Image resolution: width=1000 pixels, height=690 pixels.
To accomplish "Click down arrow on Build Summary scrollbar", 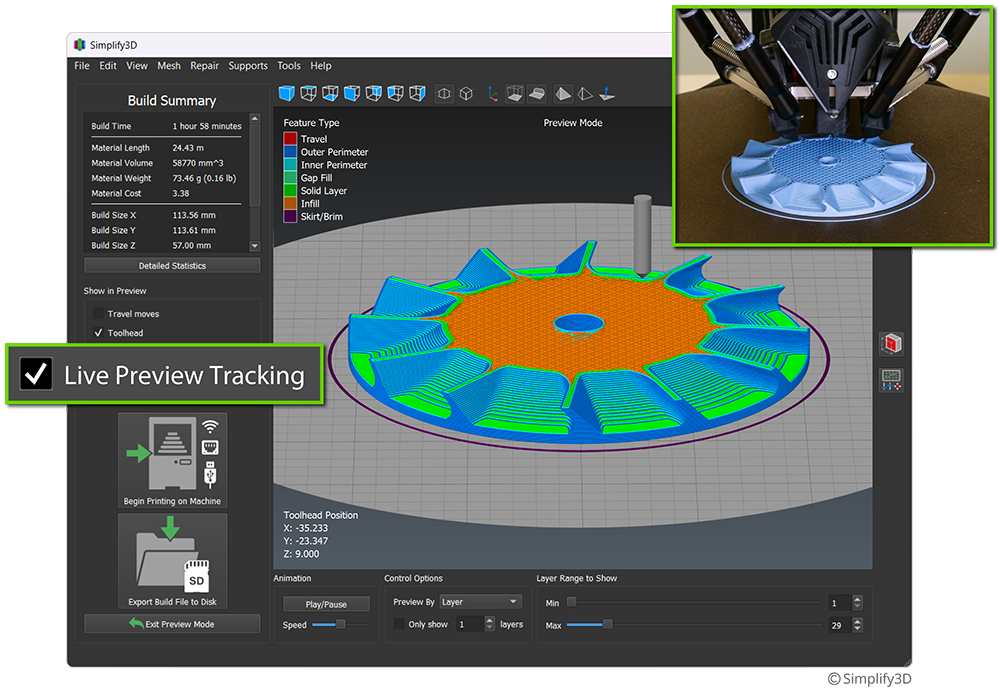I will coord(254,245).
